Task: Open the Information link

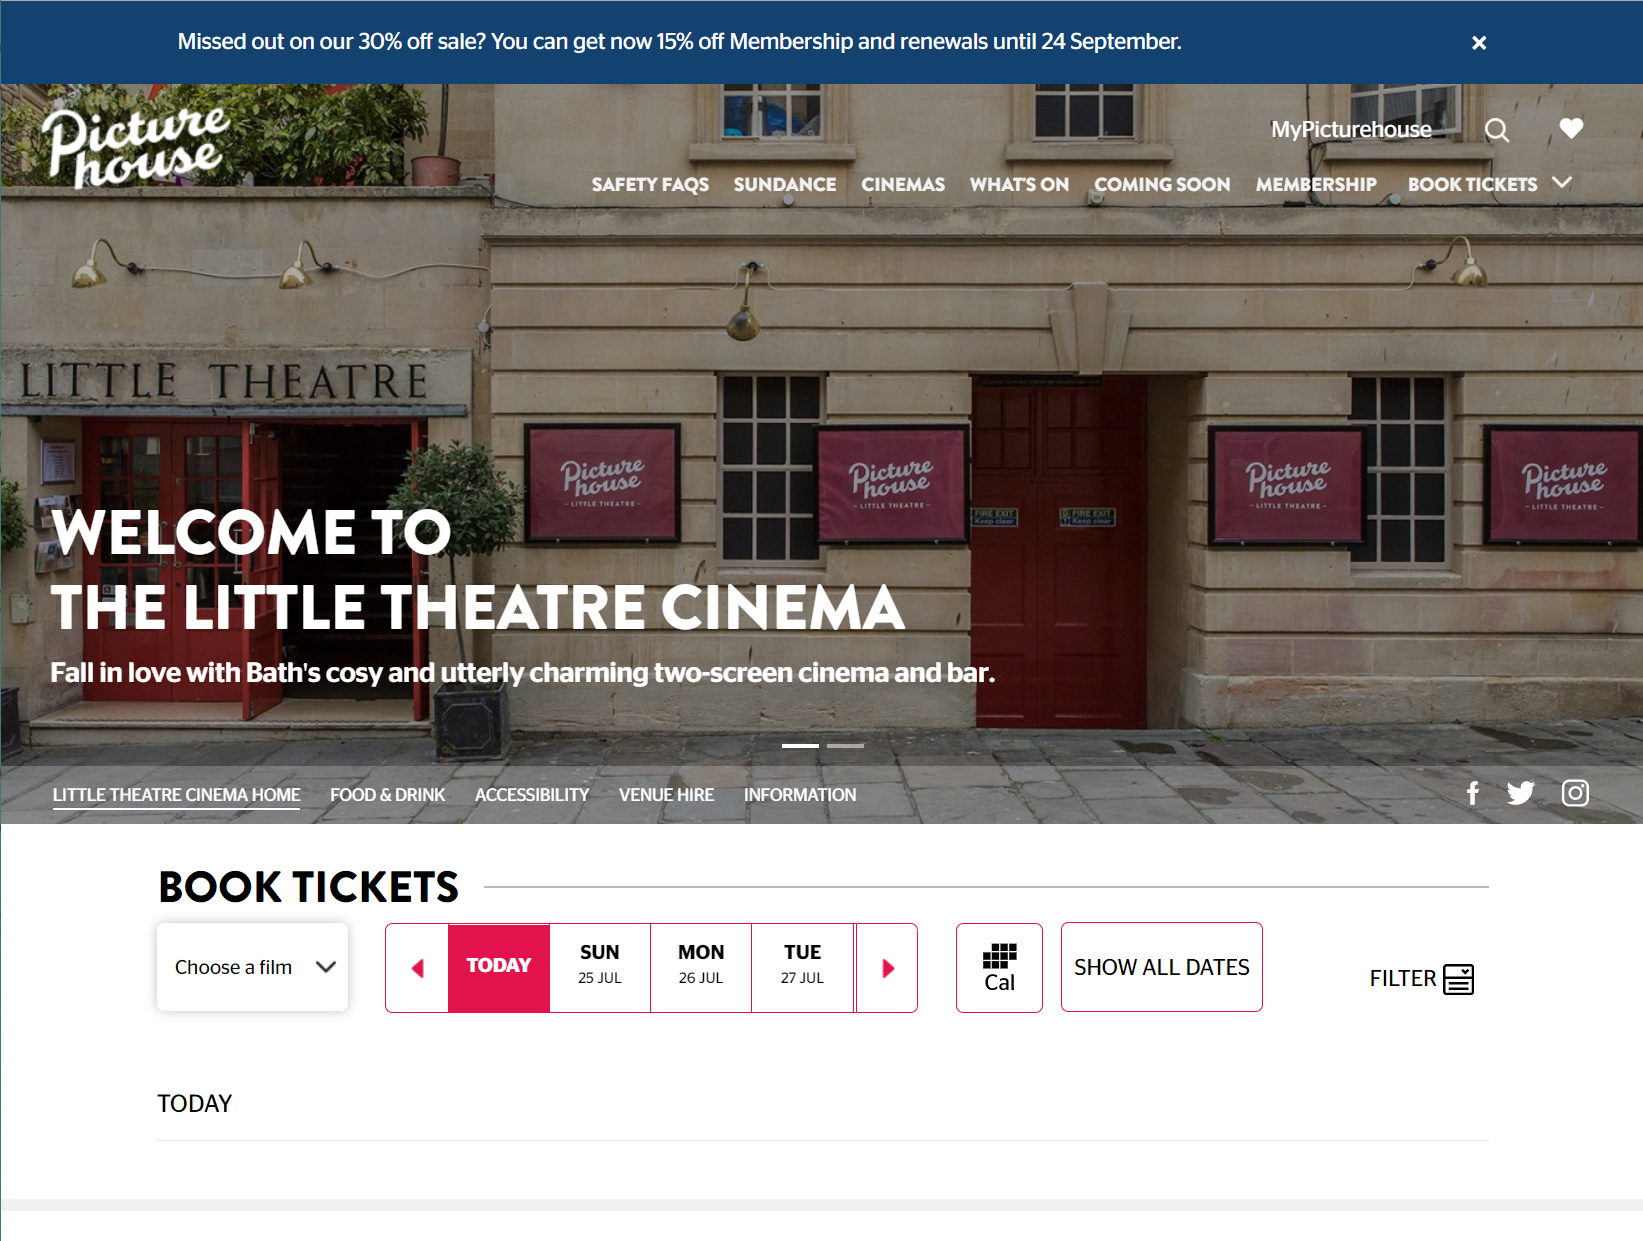Action: (x=800, y=795)
